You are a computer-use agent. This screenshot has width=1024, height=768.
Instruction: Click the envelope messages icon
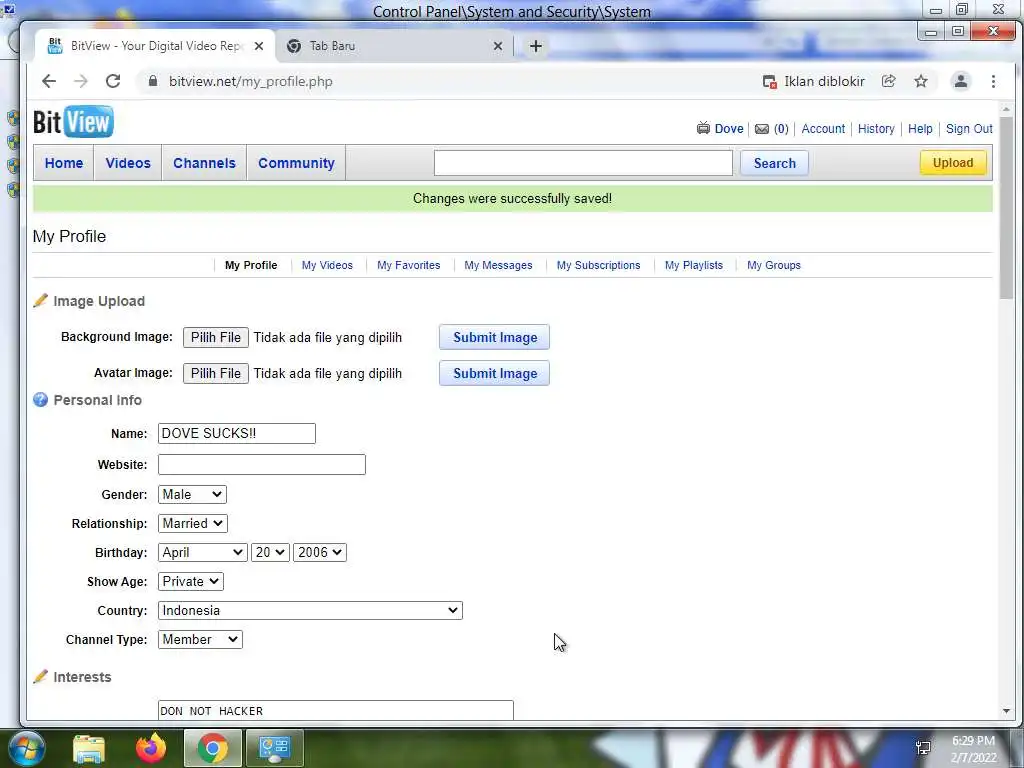click(761, 129)
